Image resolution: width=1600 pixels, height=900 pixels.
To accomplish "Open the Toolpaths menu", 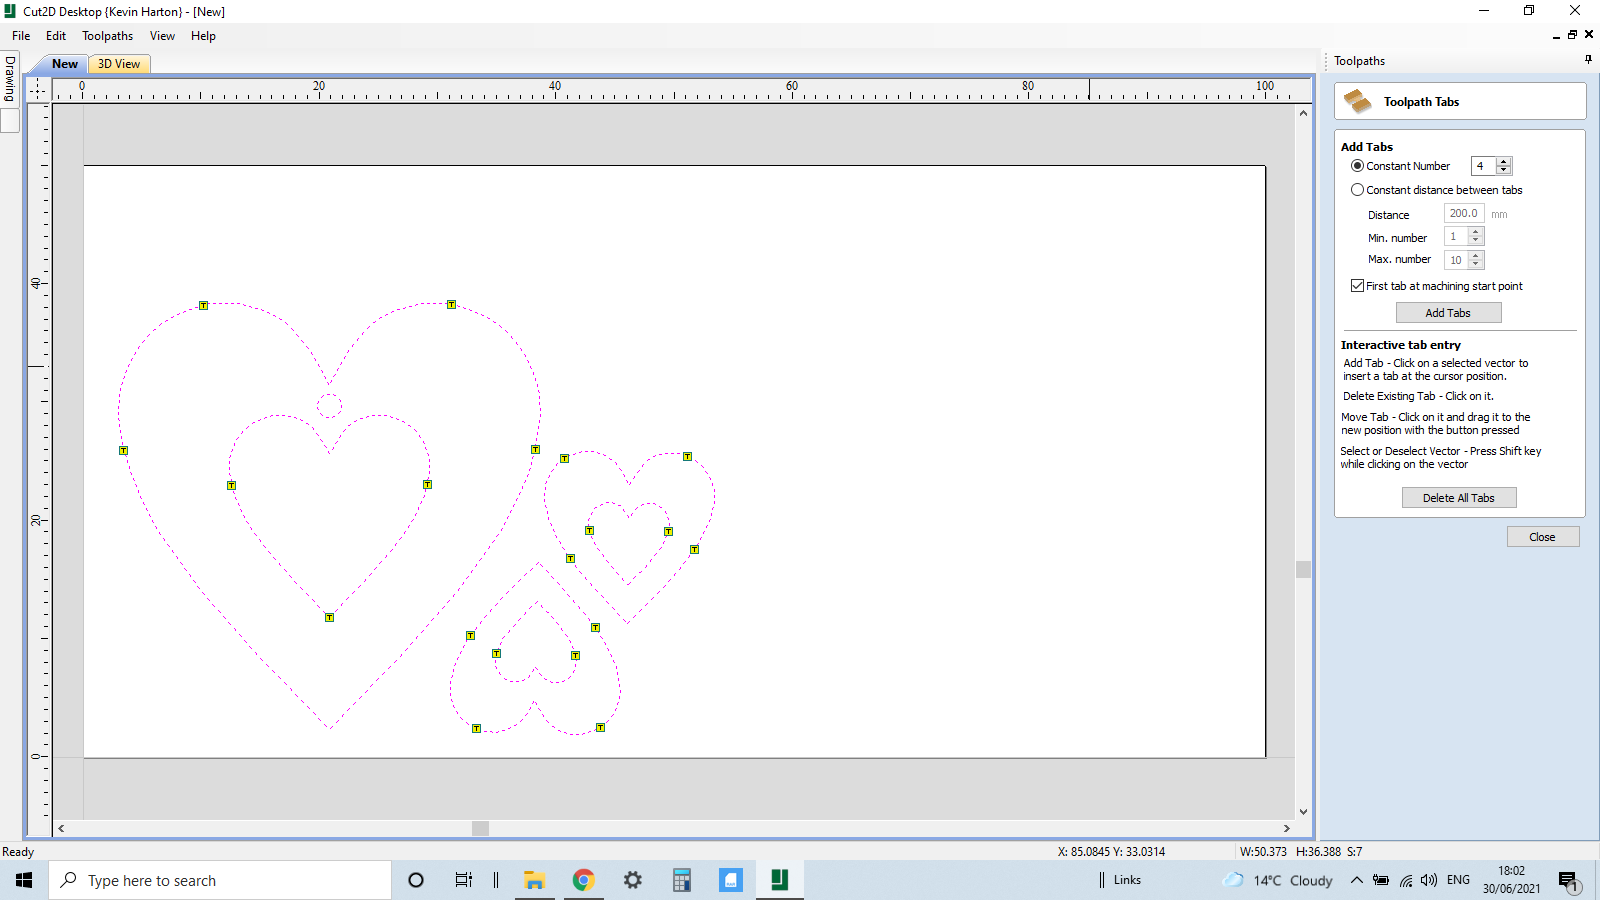I will coord(107,36).
